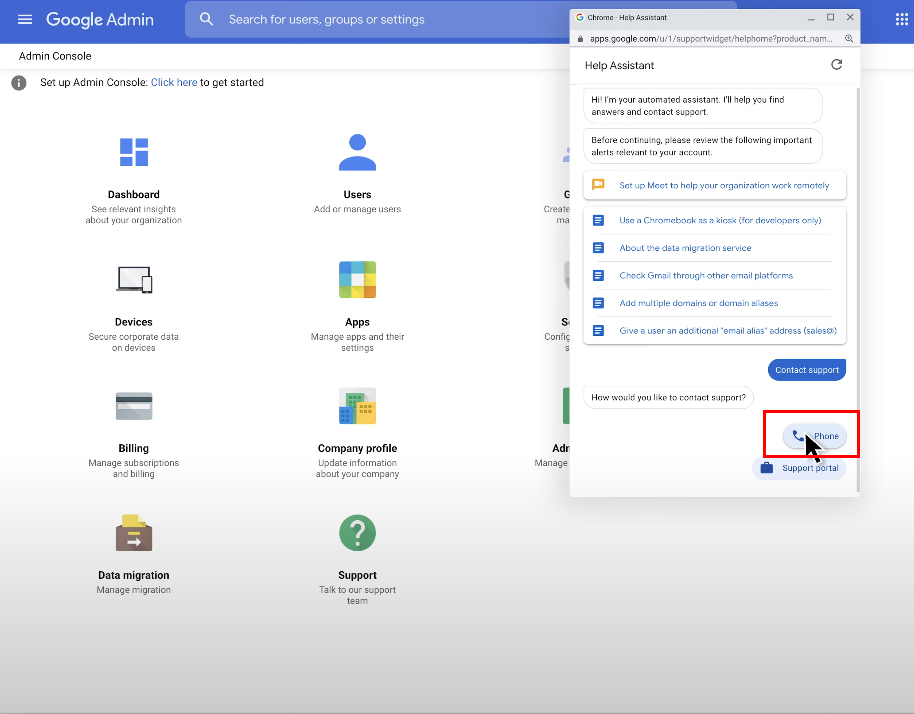Open the Data migration icon
This screenshot has width=914, height=714.
(x=134, y=533)
